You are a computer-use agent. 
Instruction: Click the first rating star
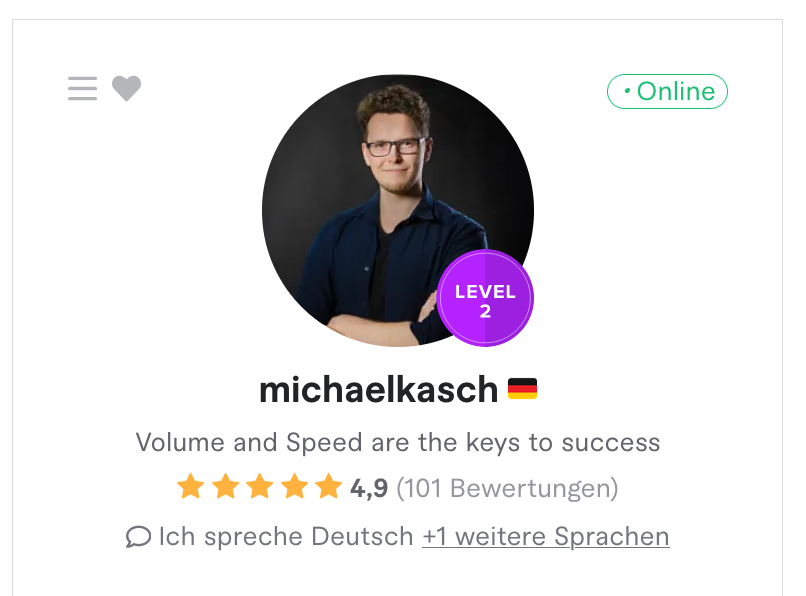pos(191,486)
